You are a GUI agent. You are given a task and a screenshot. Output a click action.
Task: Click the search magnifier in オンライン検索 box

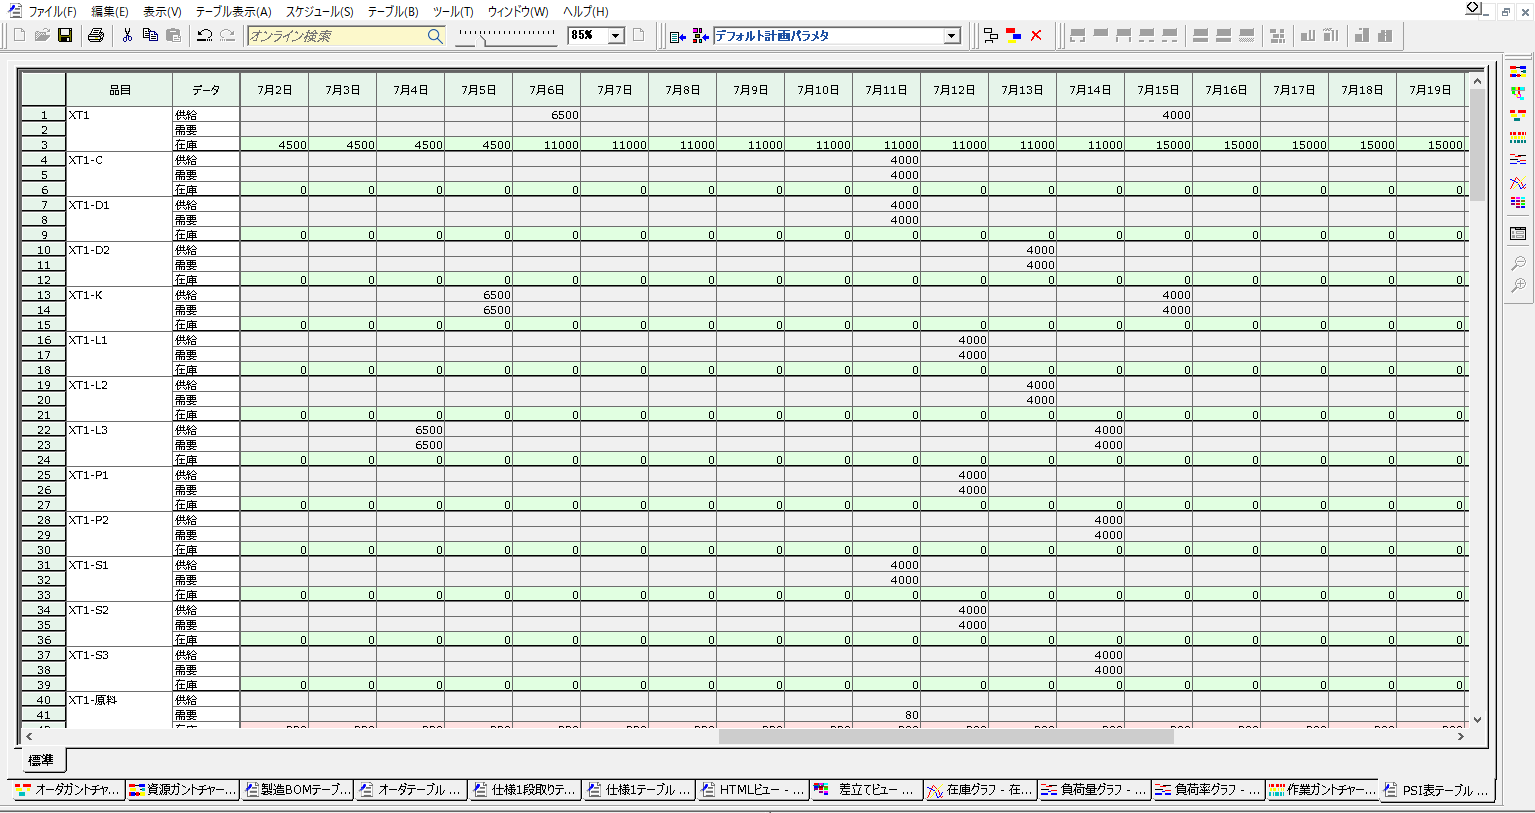[434, 36]
